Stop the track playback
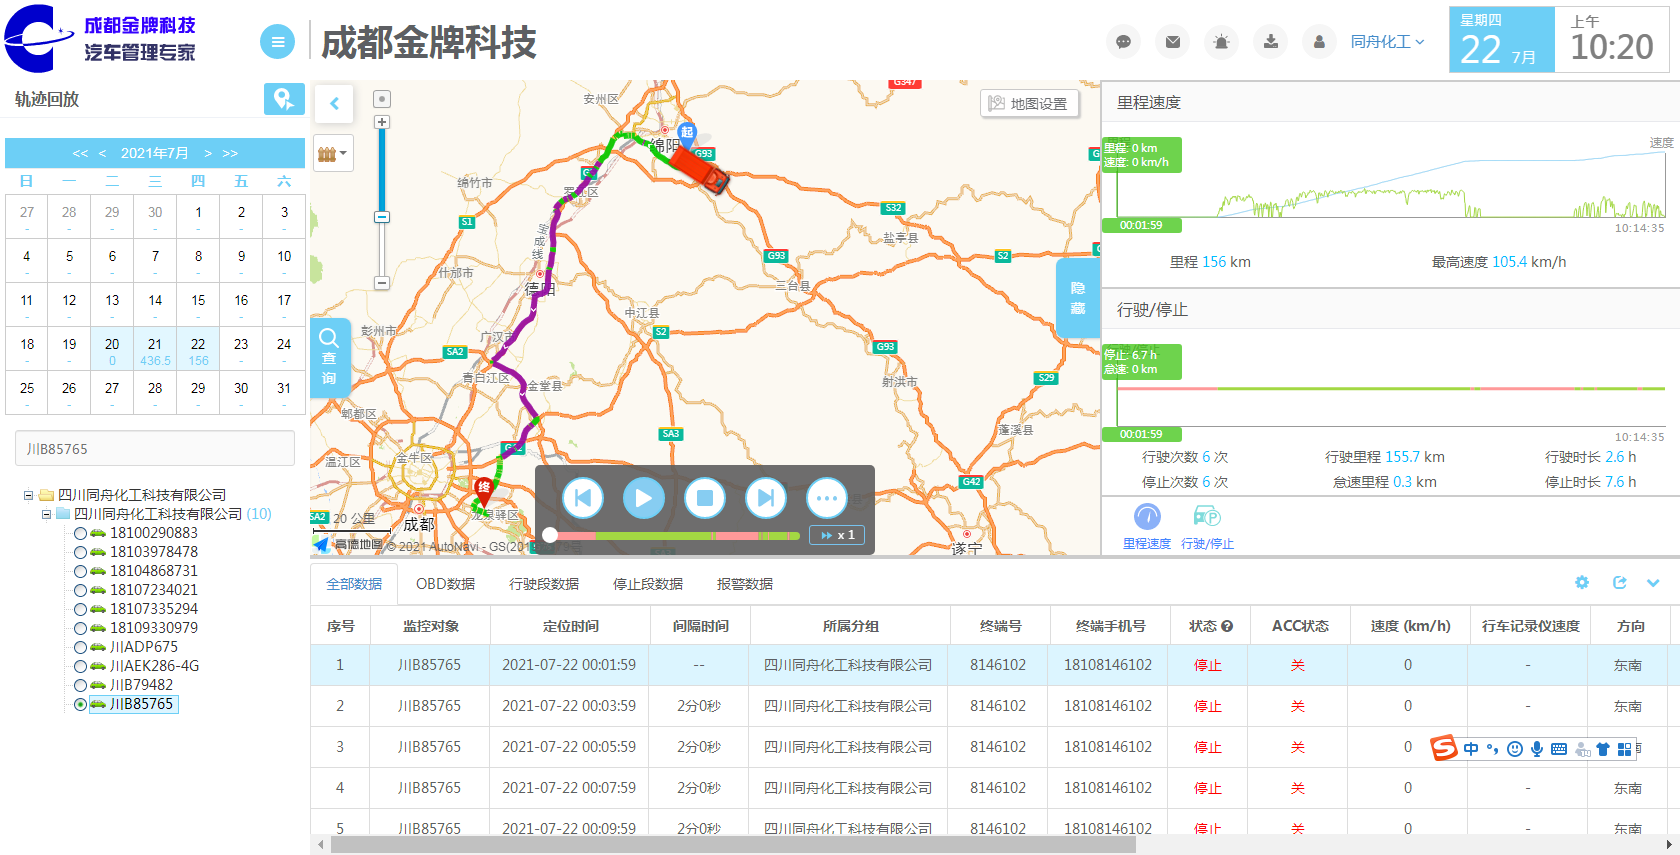The height and width of the screenshot is (855, 1680). (x=705, y=498)
